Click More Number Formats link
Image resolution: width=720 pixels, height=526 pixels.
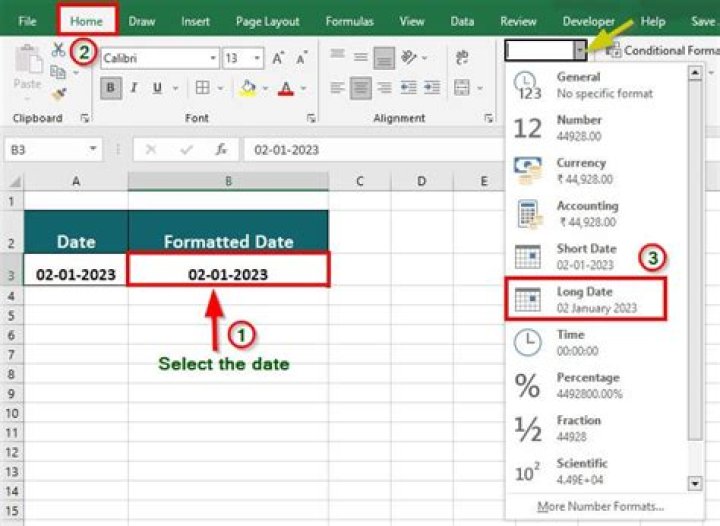click(599, 506)
